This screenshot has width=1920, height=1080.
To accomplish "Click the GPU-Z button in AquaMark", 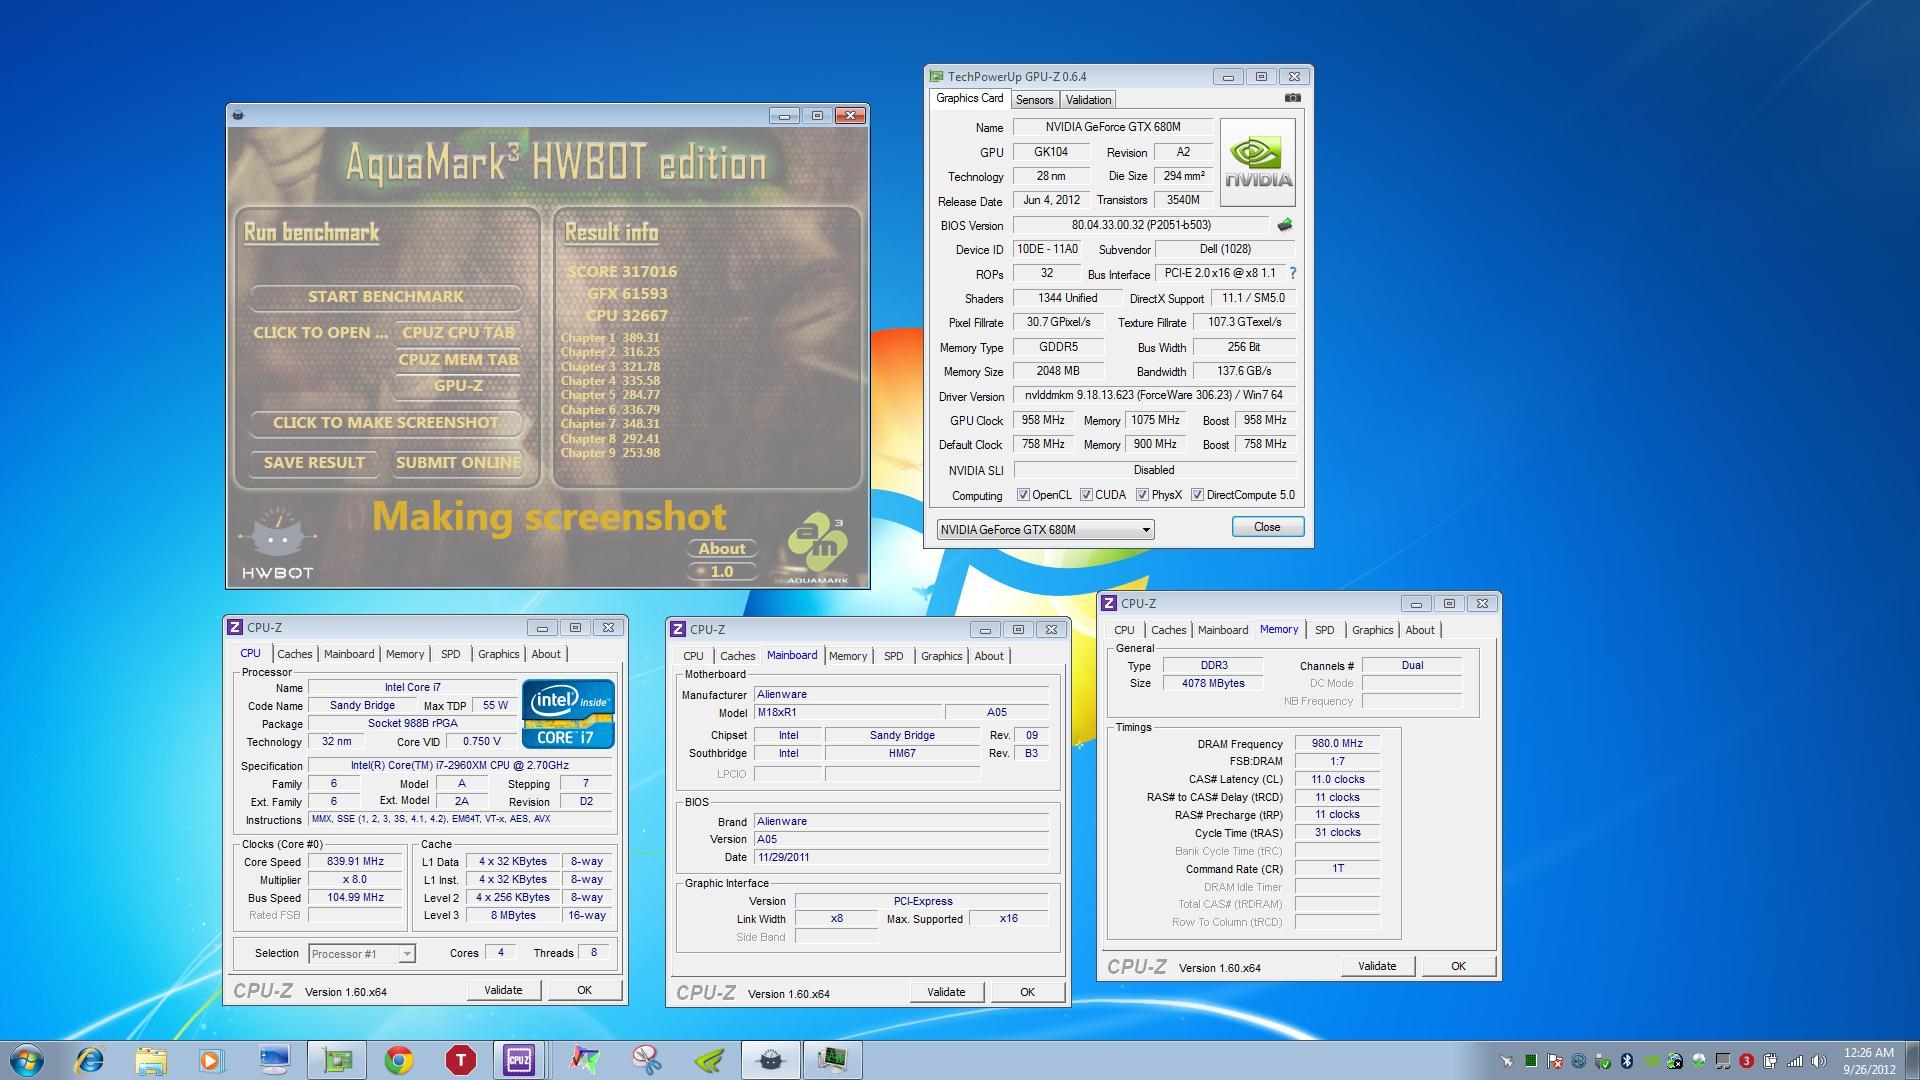I will (x=458, y=386).
